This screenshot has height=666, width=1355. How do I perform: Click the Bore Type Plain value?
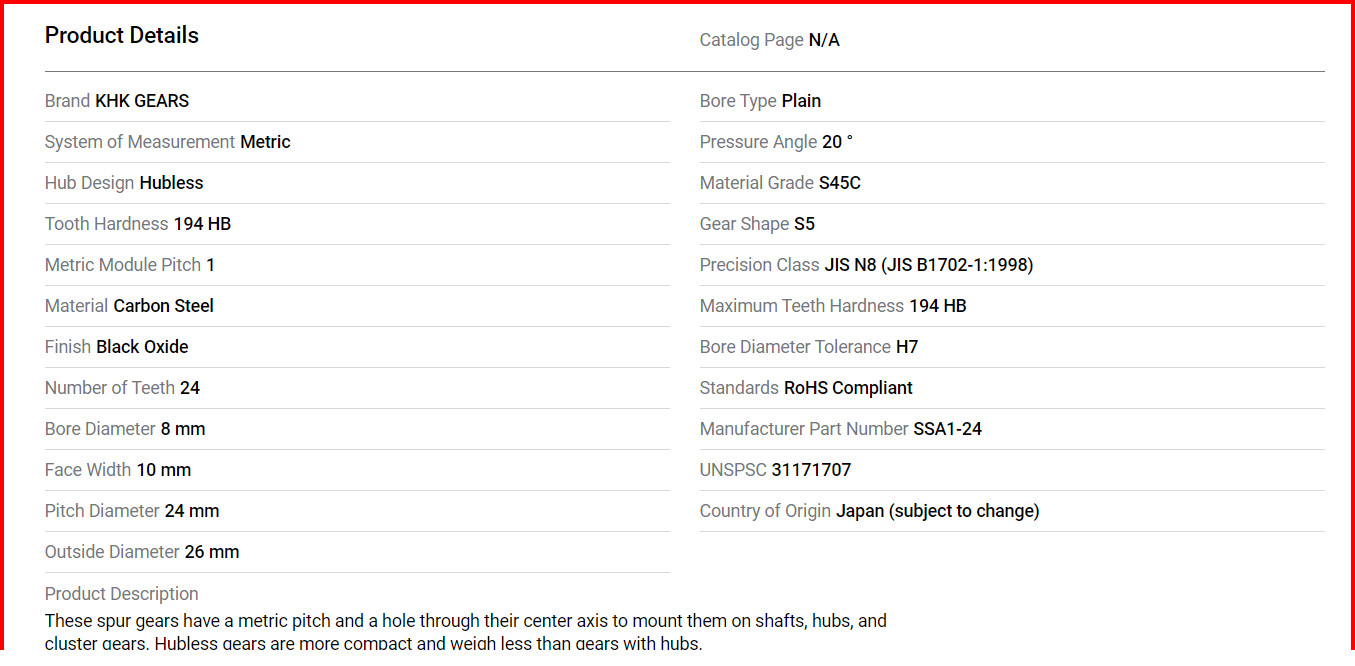801,101
